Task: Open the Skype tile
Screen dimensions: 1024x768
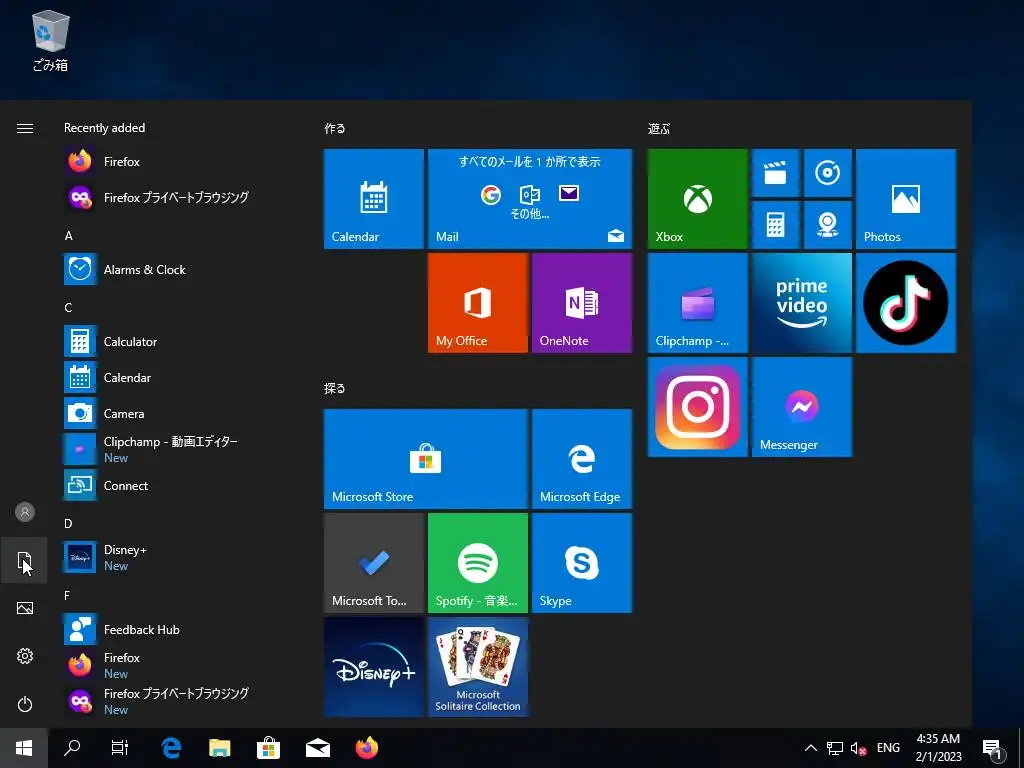Action: [582, 563]
